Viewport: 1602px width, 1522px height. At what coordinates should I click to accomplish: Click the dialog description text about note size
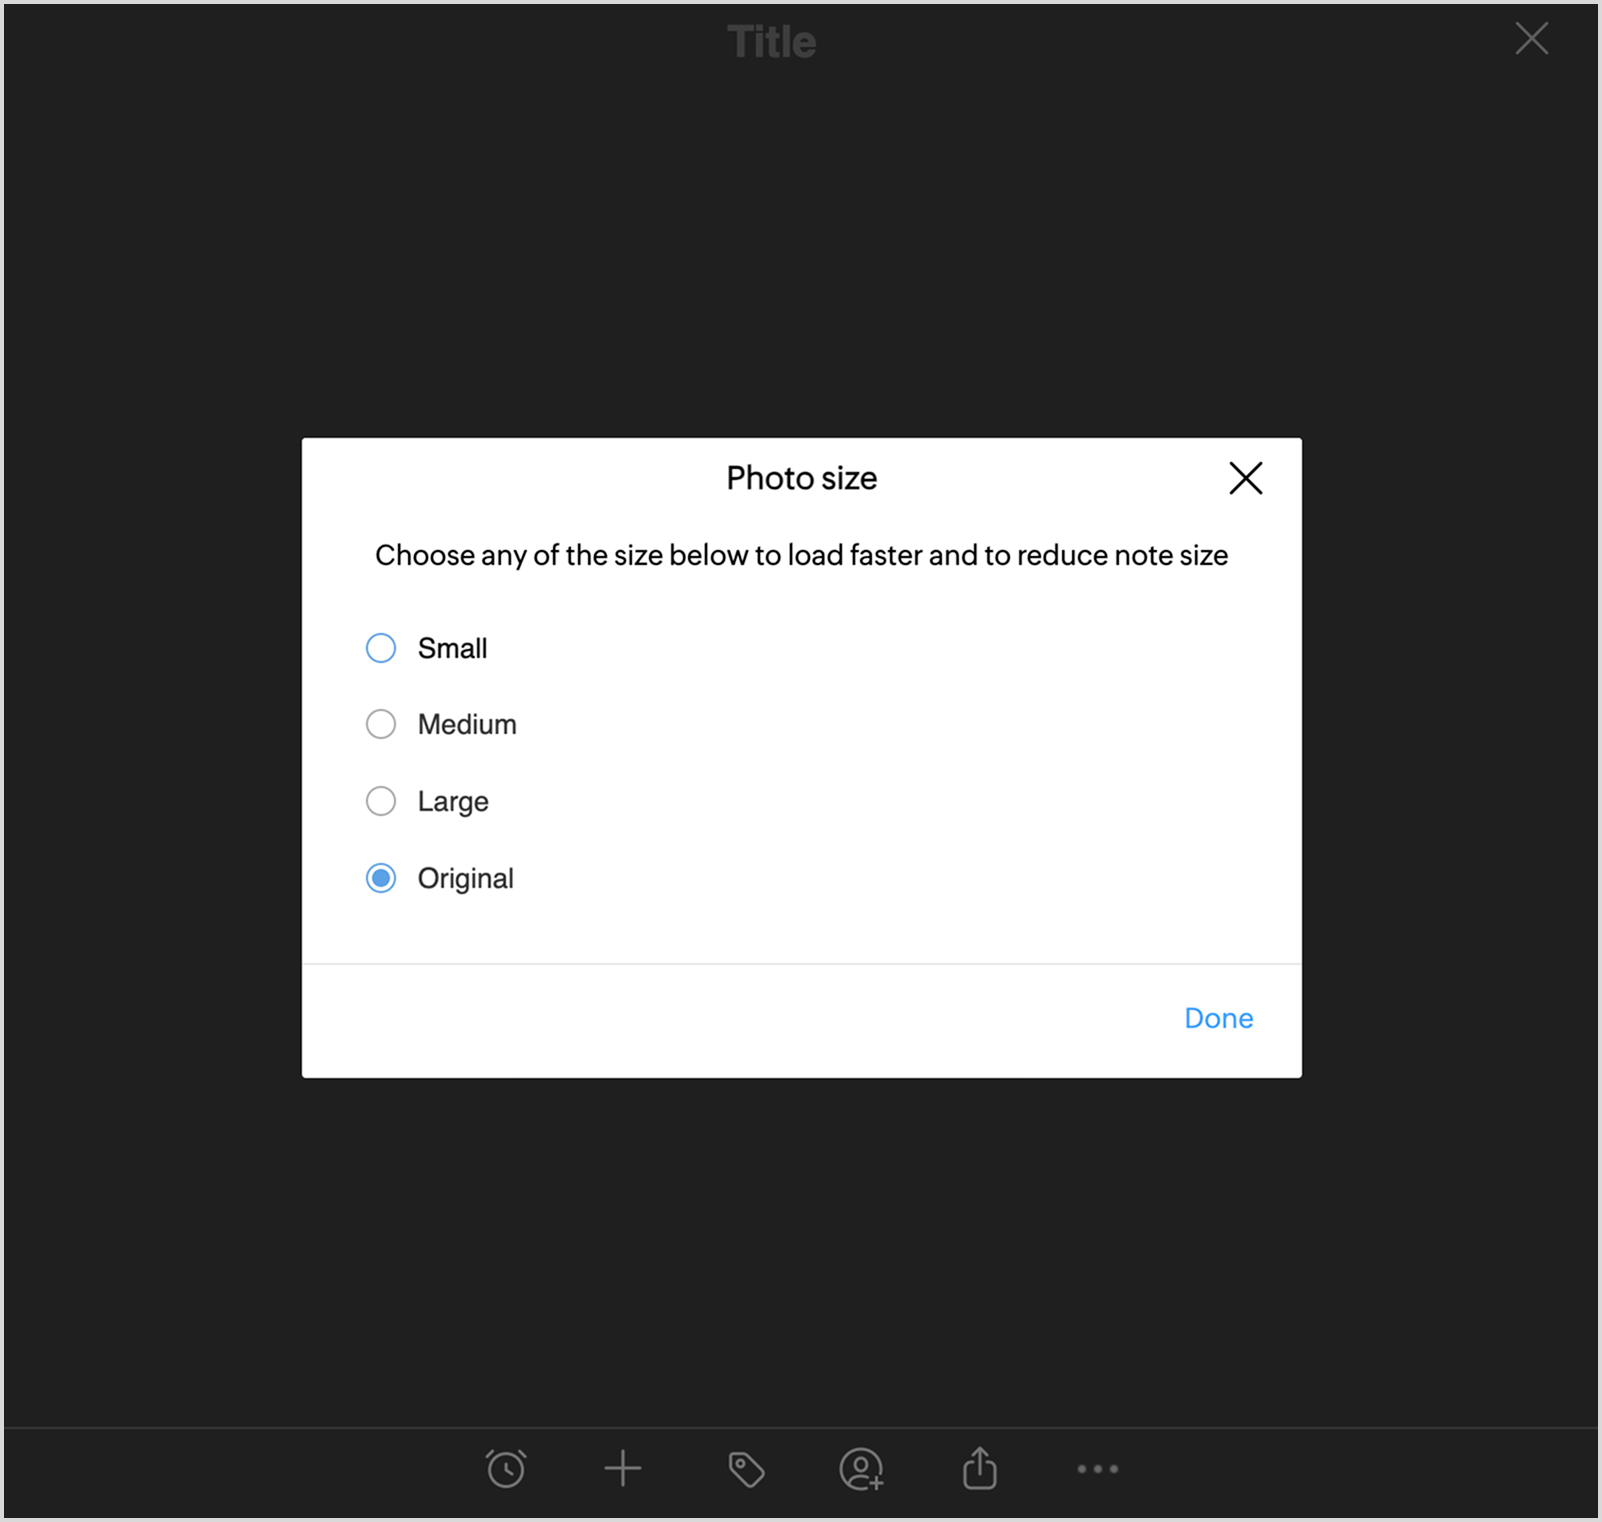(802, 555)
